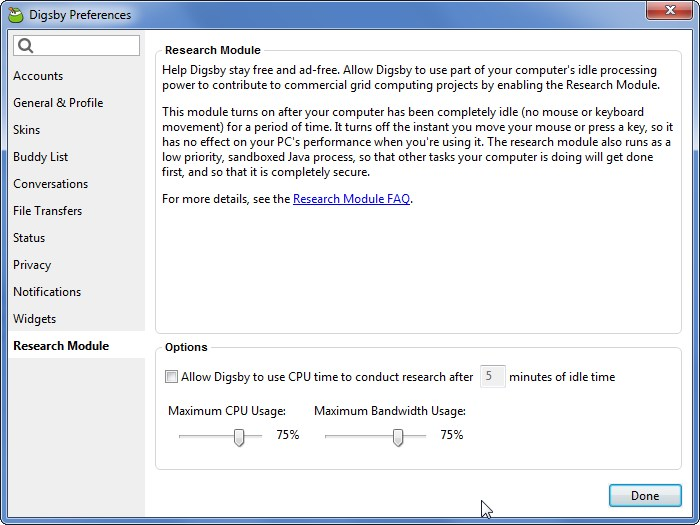
Task: Click the 75% value beside CPU Usage slider
Action: click(288, 435)
